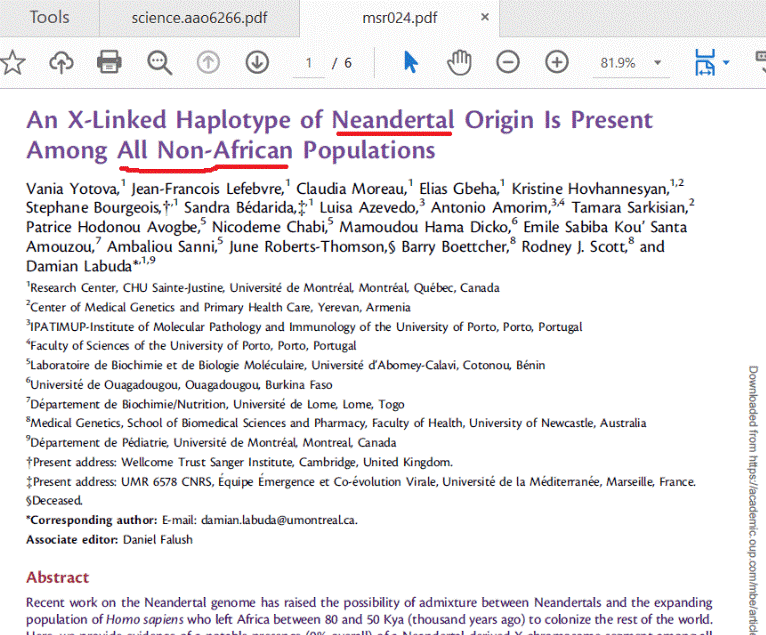The image size is (766, 635).
Task: Open the 81.9% zoom level dropdown
Action: [631, 63]
